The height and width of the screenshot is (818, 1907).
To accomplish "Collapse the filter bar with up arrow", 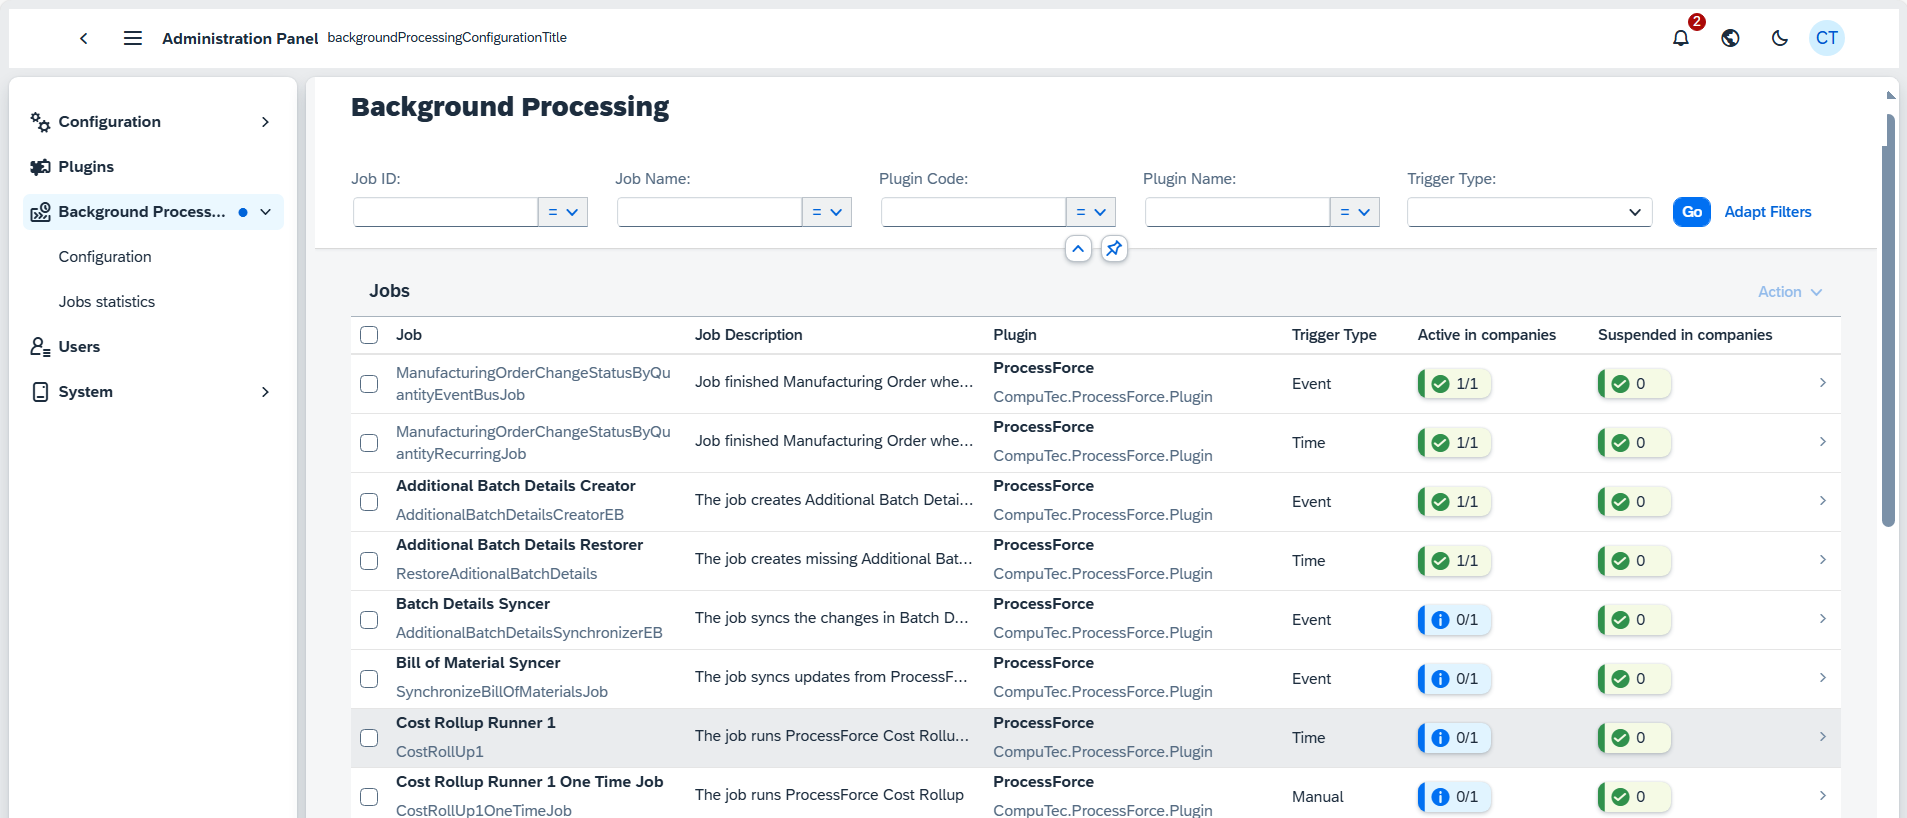I will [x=1078, y=248].
